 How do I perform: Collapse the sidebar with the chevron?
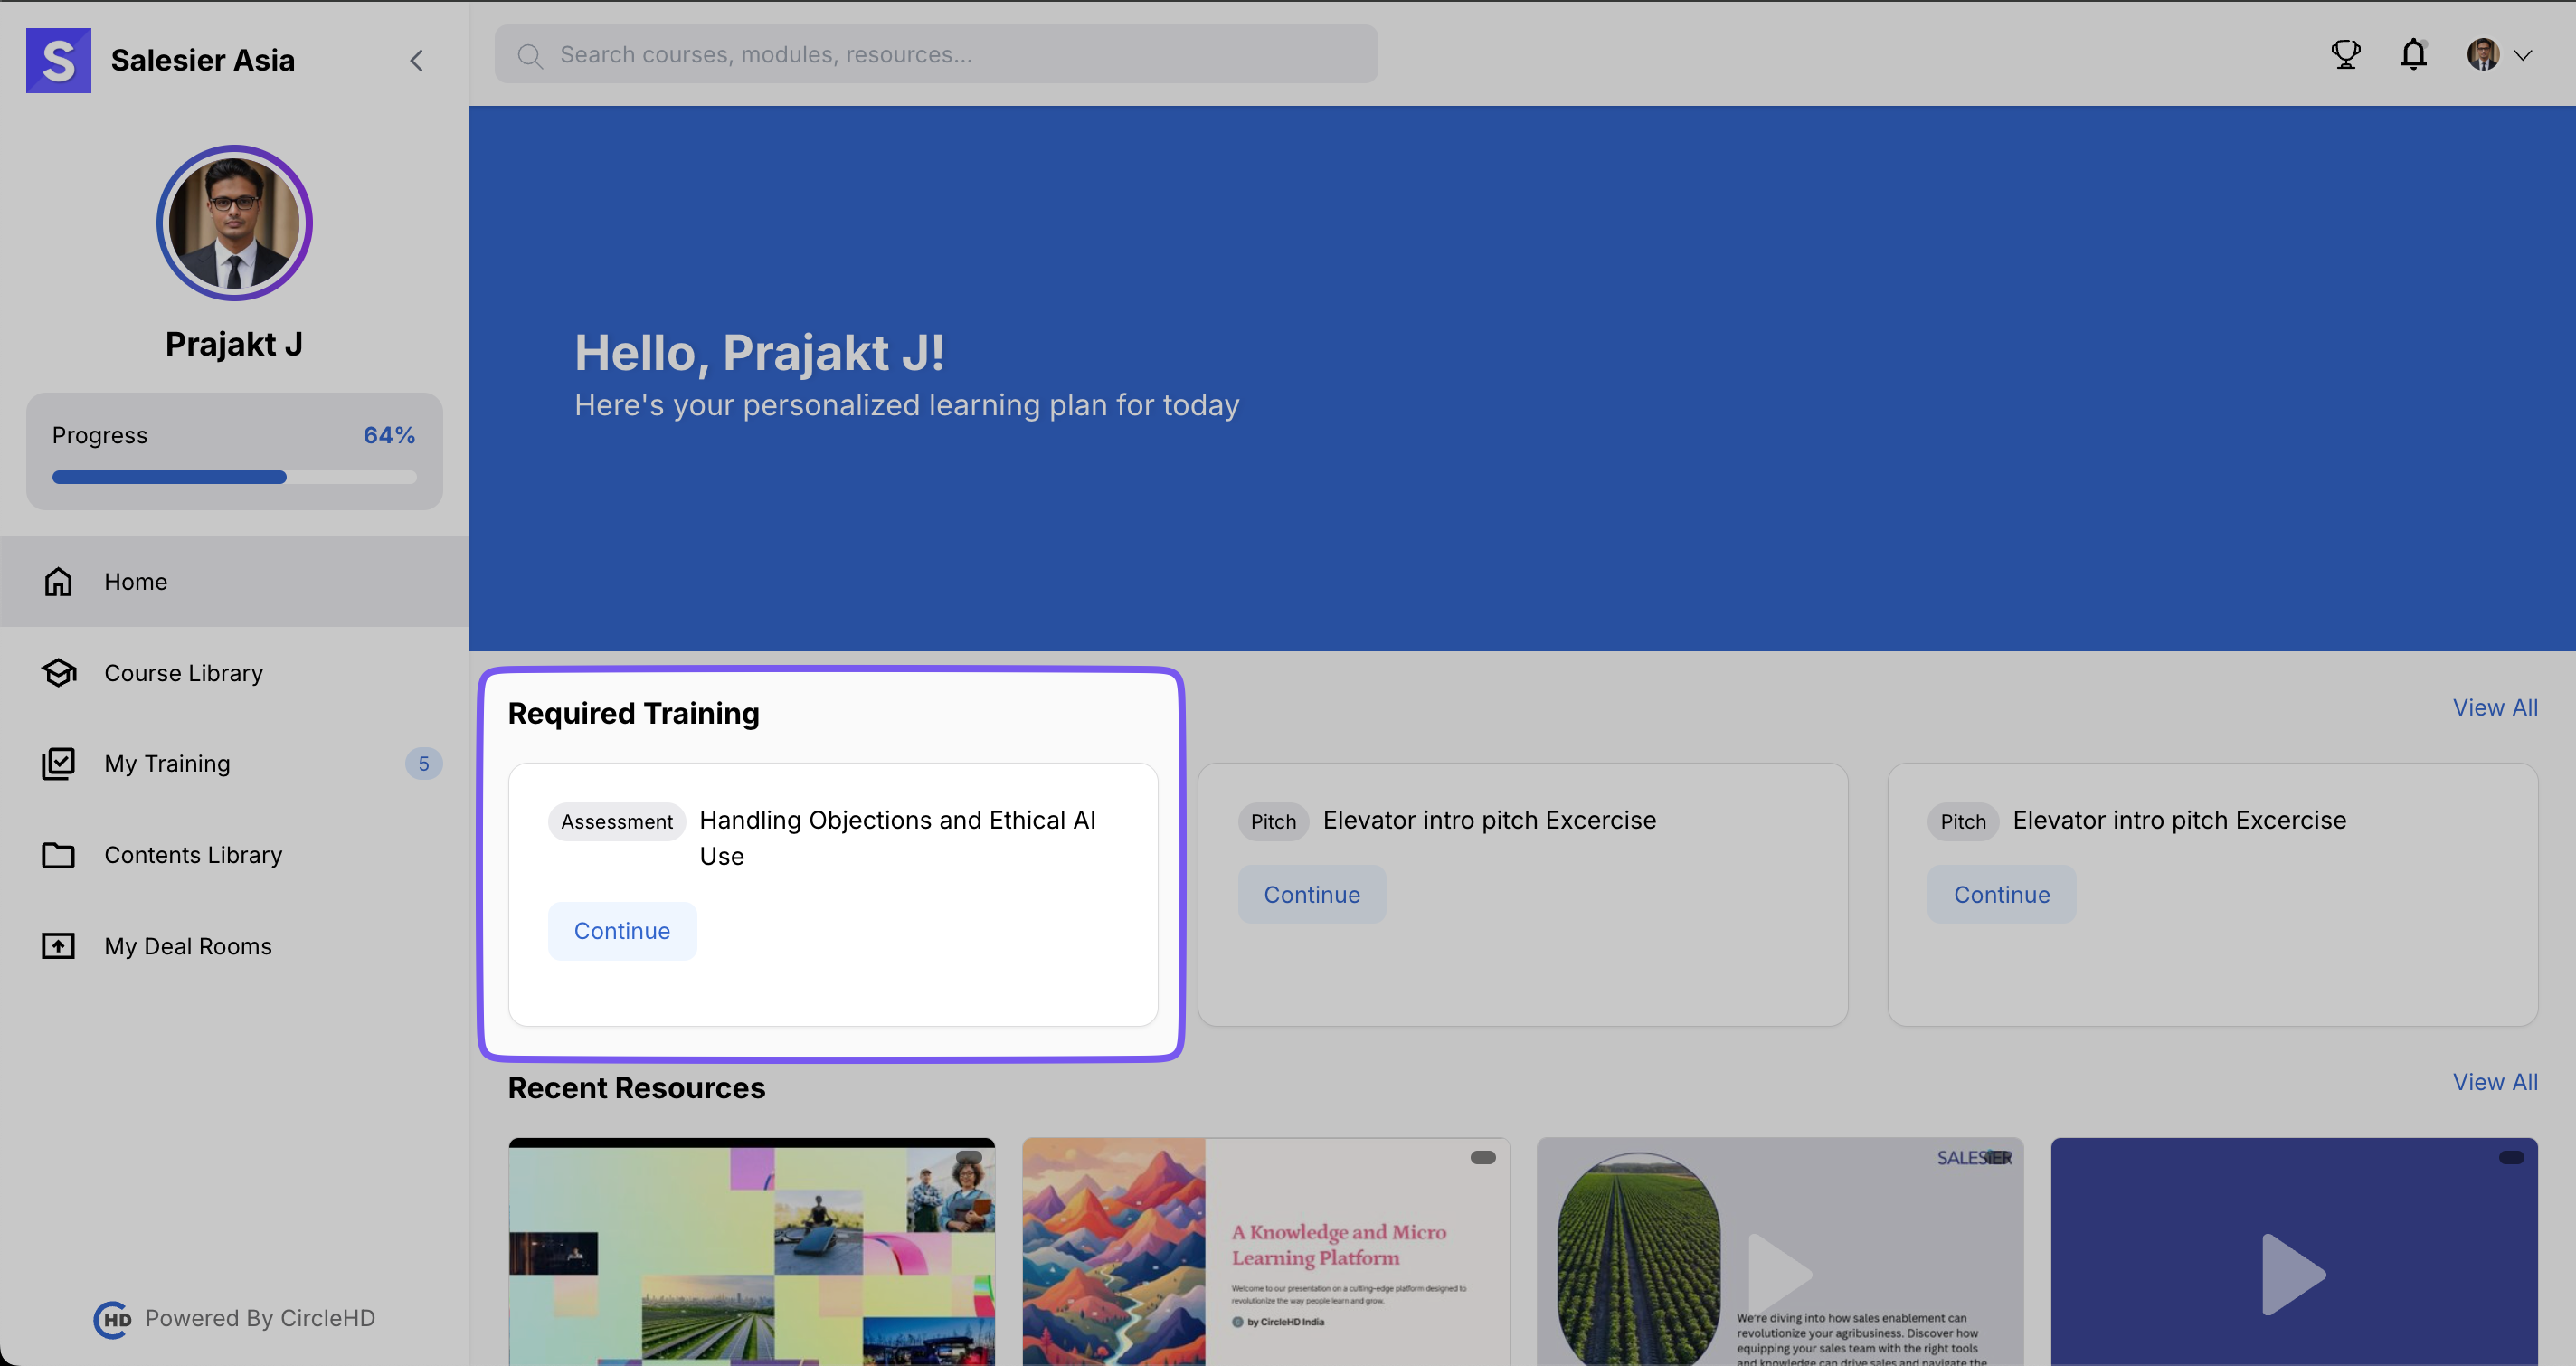(417, 61)
